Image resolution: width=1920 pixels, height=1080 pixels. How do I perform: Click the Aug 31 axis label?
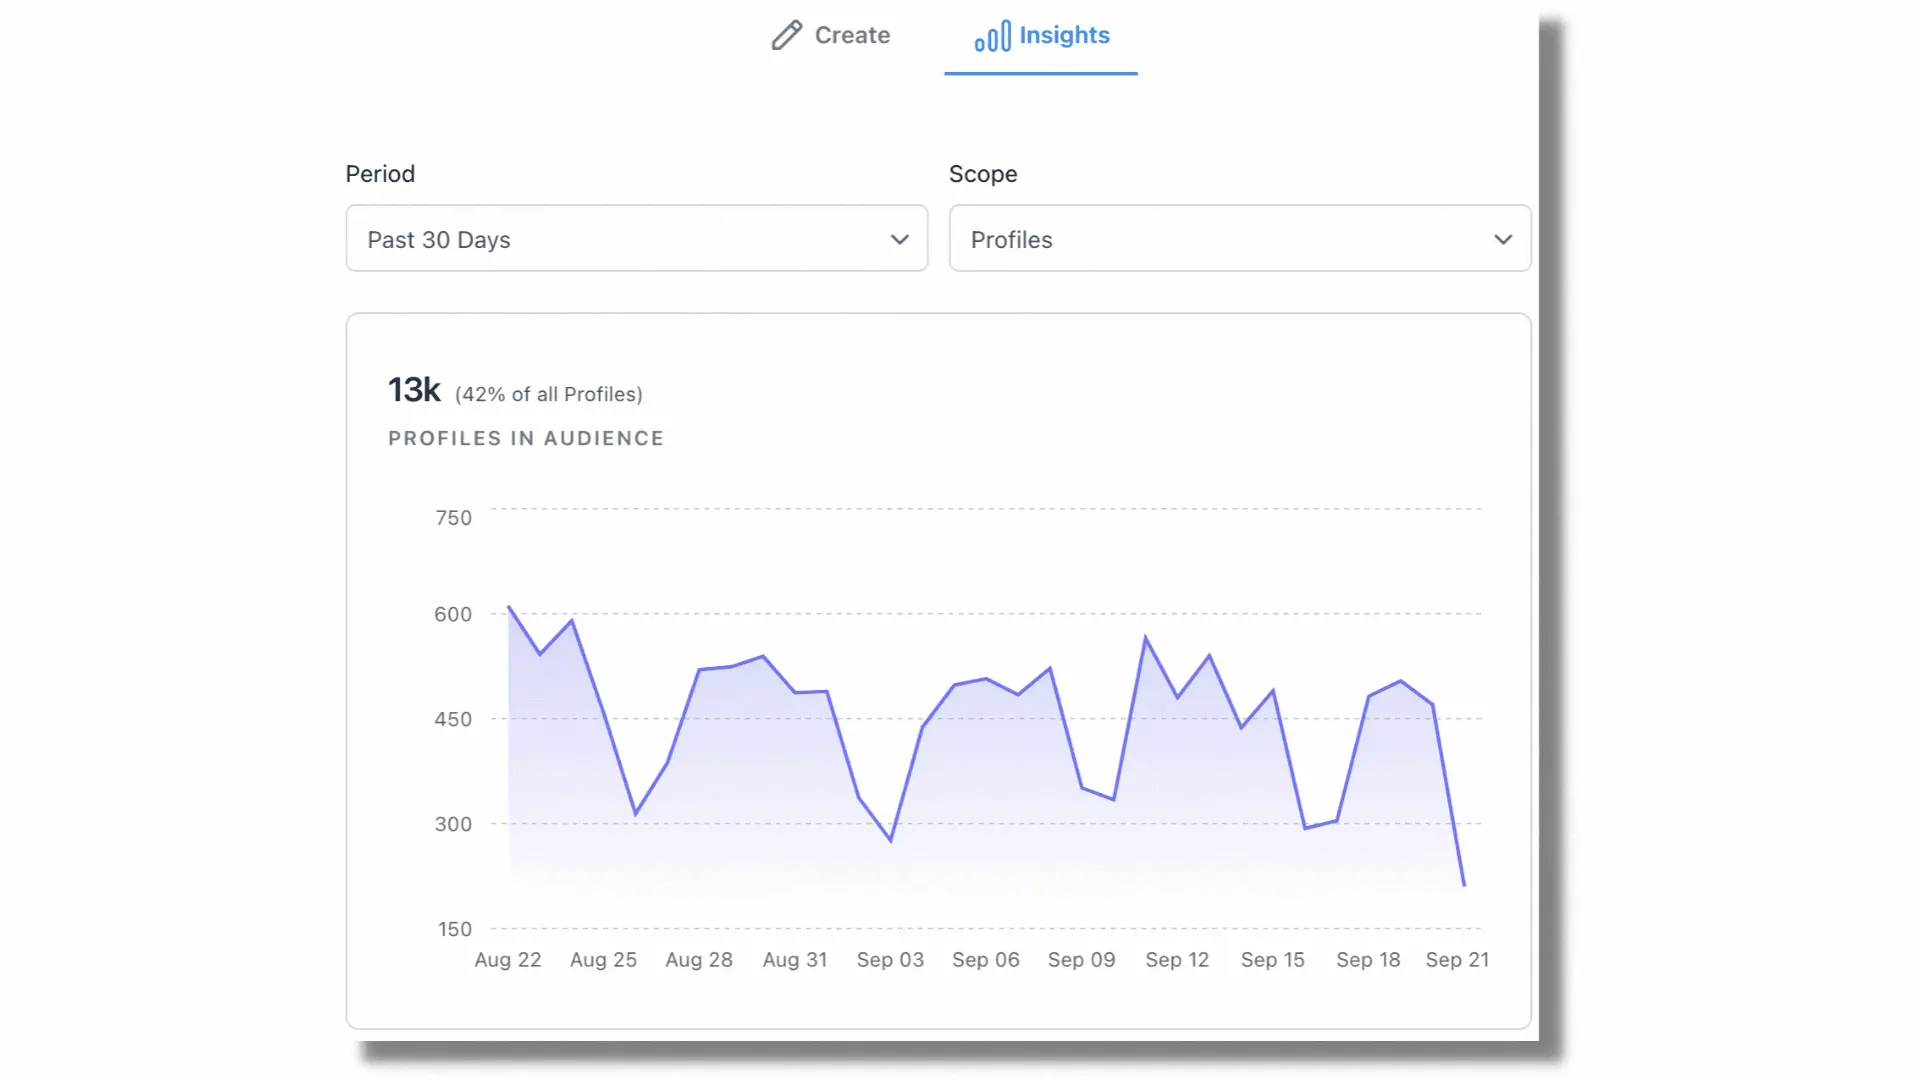click(x=795, y=960)
